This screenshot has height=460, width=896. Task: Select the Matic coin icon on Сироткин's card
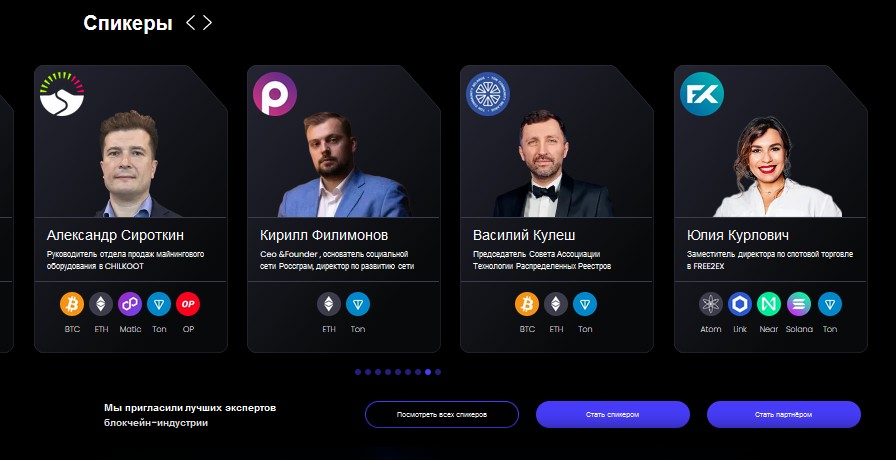(x=130, y=304)
